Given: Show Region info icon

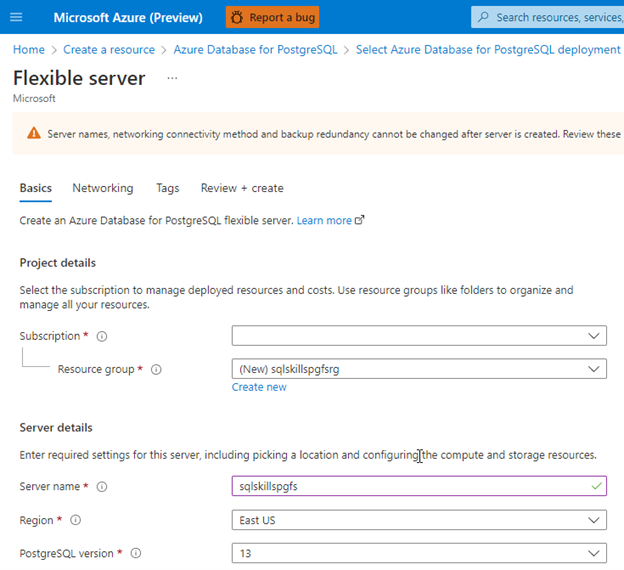Looking at the screenshot, I should tap(76, 520).
